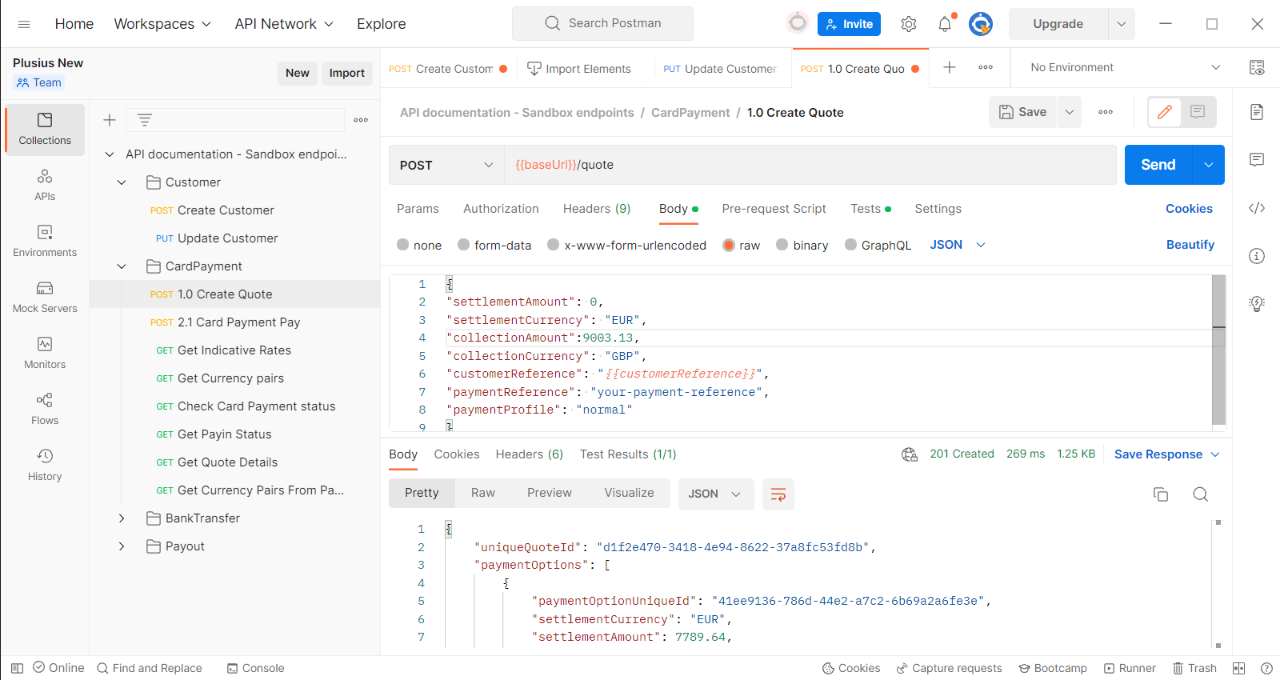Screen dimensions: 1280x680
Task: Switch to the Update Customer request tab
Action: pyautogui.click(x=720, y=69)
